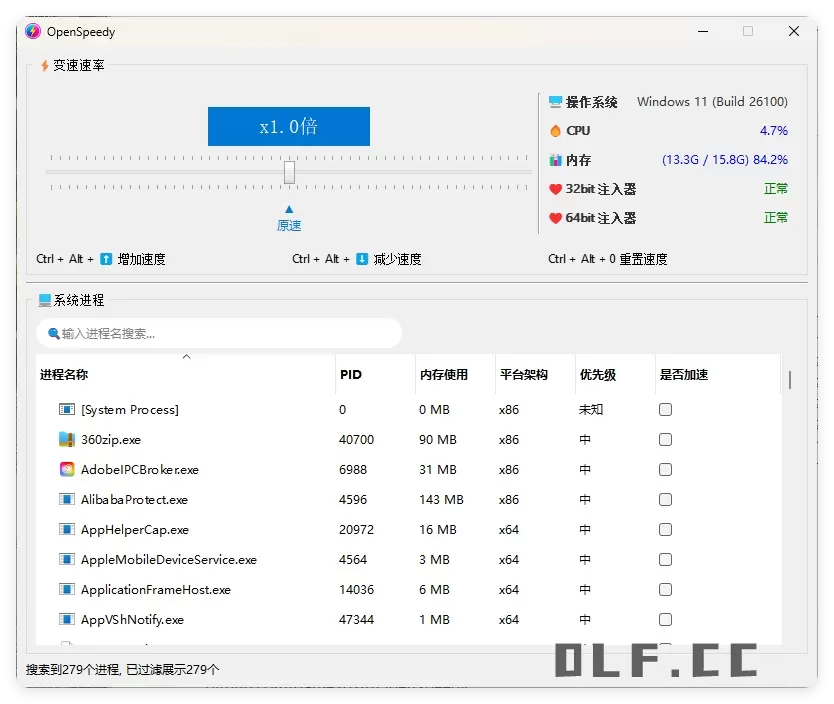Viewport: 834px width, 704px height.
Task: Click the 360zip.exe process icon
Action: tap(69, 439)
